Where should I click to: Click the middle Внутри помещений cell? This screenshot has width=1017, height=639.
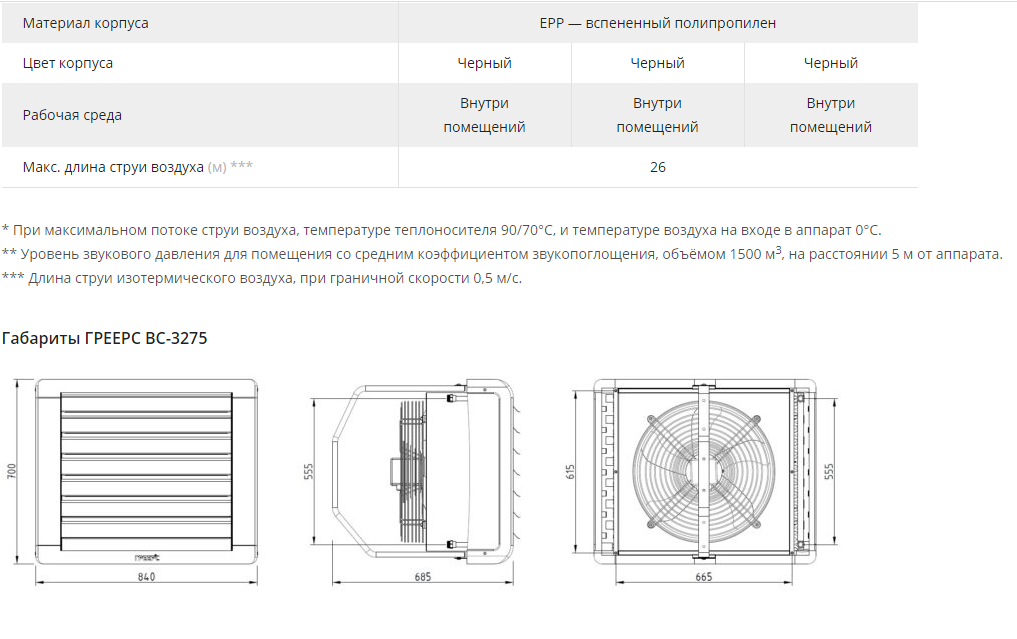[x=657, y=115]
